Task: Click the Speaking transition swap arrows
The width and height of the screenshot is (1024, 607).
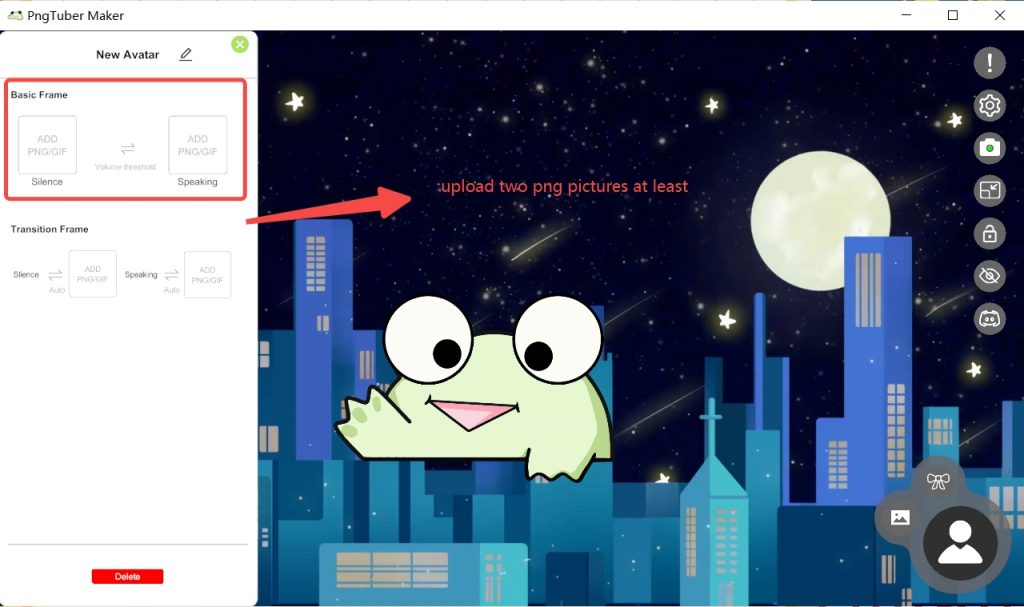Action: [170, 273]
